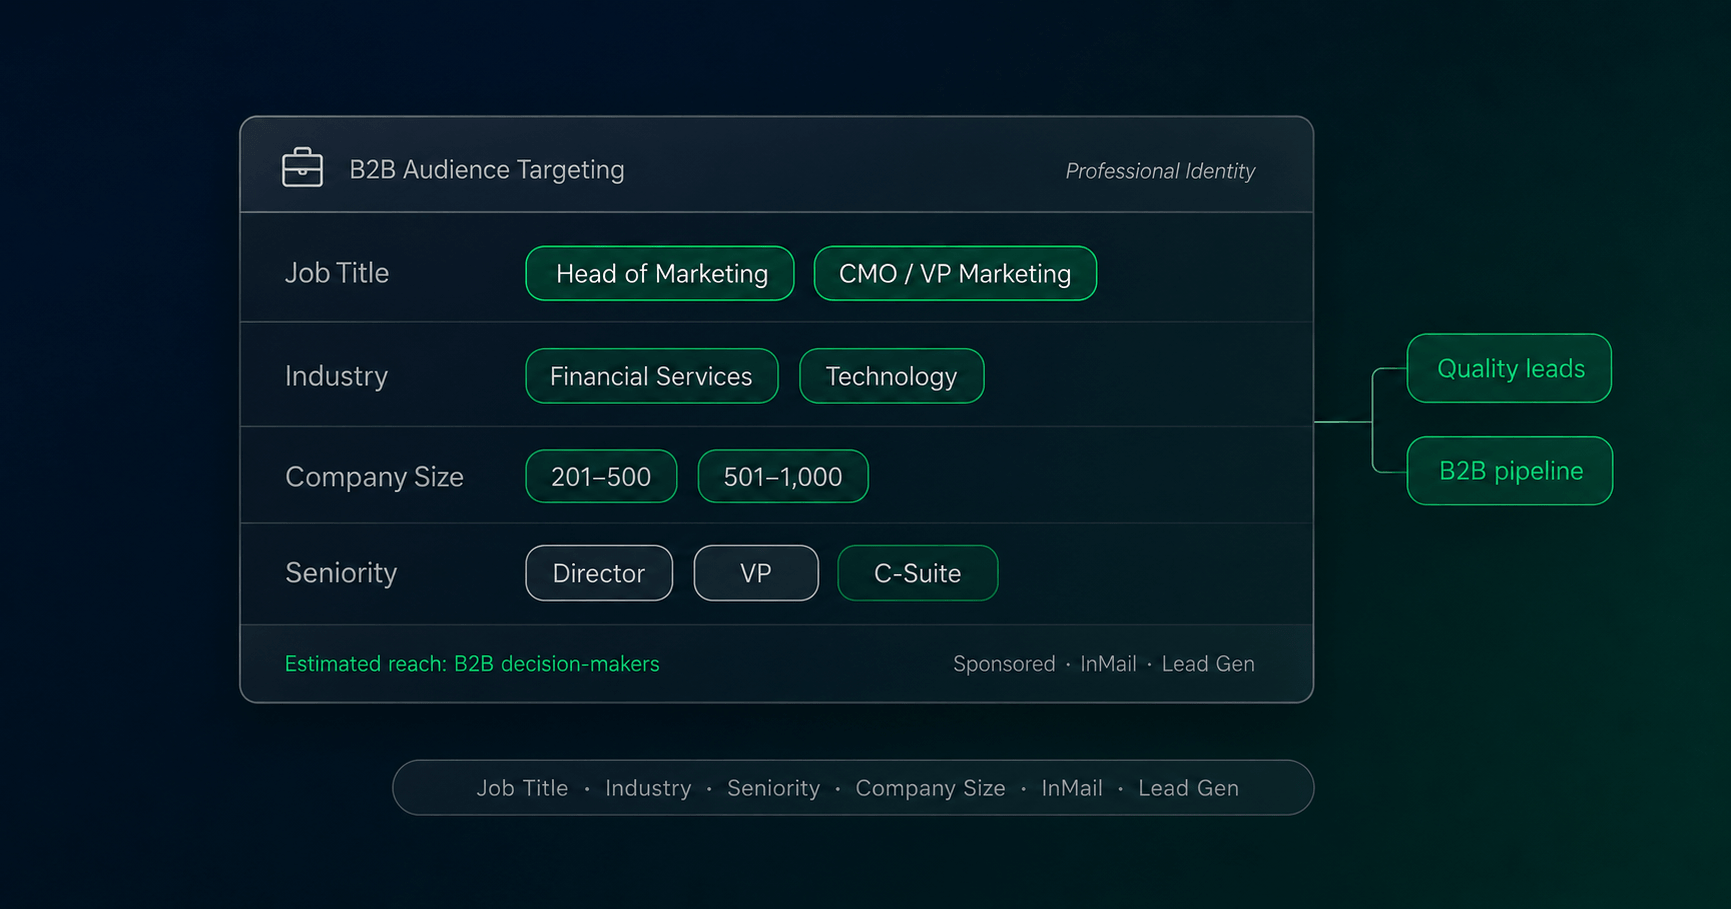Click the Seniority row label

tap(341, 573)
